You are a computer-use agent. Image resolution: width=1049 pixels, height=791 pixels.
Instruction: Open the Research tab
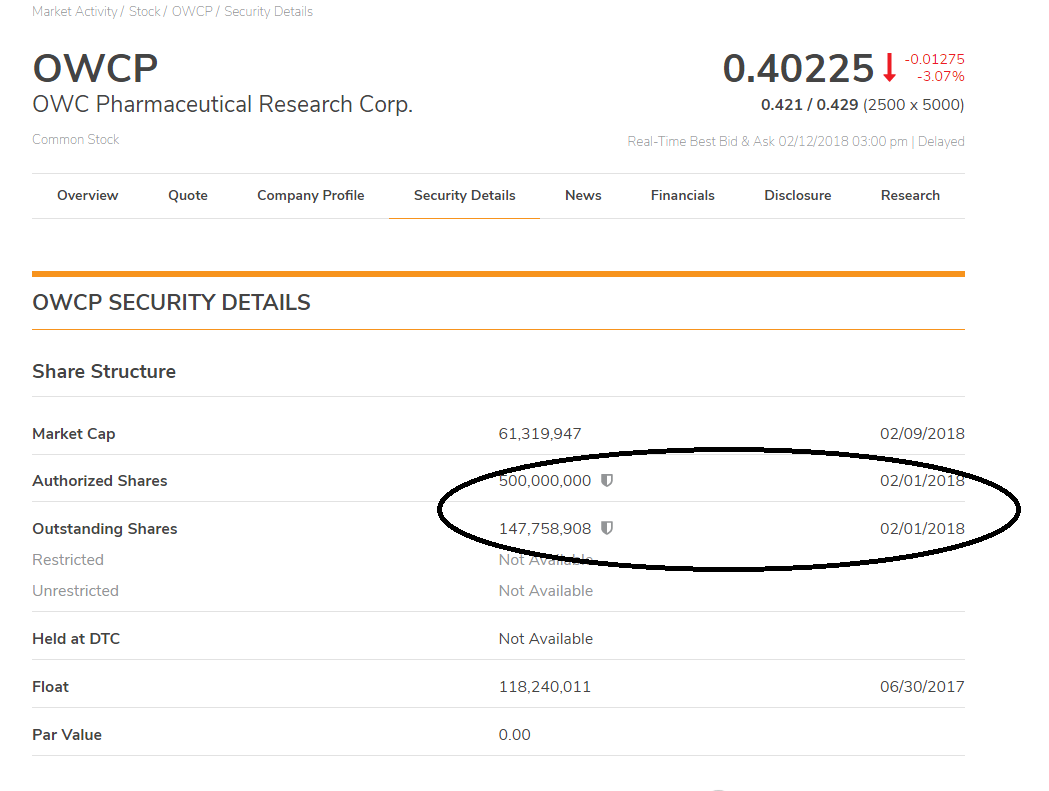tap(911, 195)
